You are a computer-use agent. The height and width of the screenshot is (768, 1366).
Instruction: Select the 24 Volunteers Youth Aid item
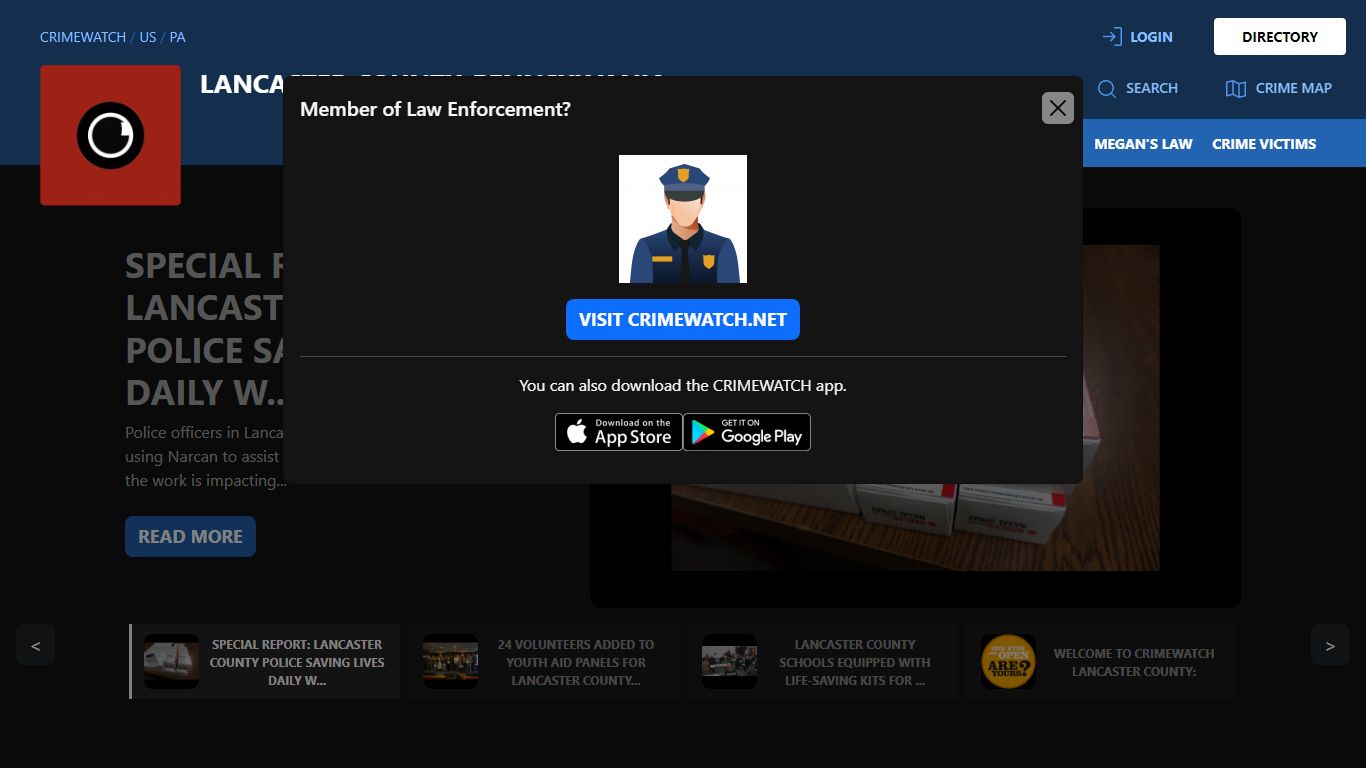(543, 662)
